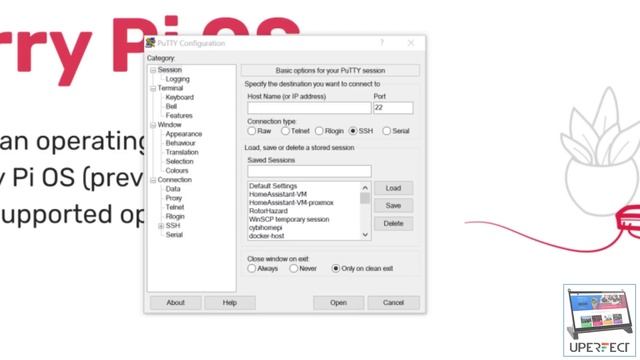This screenshot has width=640, height=360.
Task: Open Logging settings in category tree
Action: tap(177, 79)
